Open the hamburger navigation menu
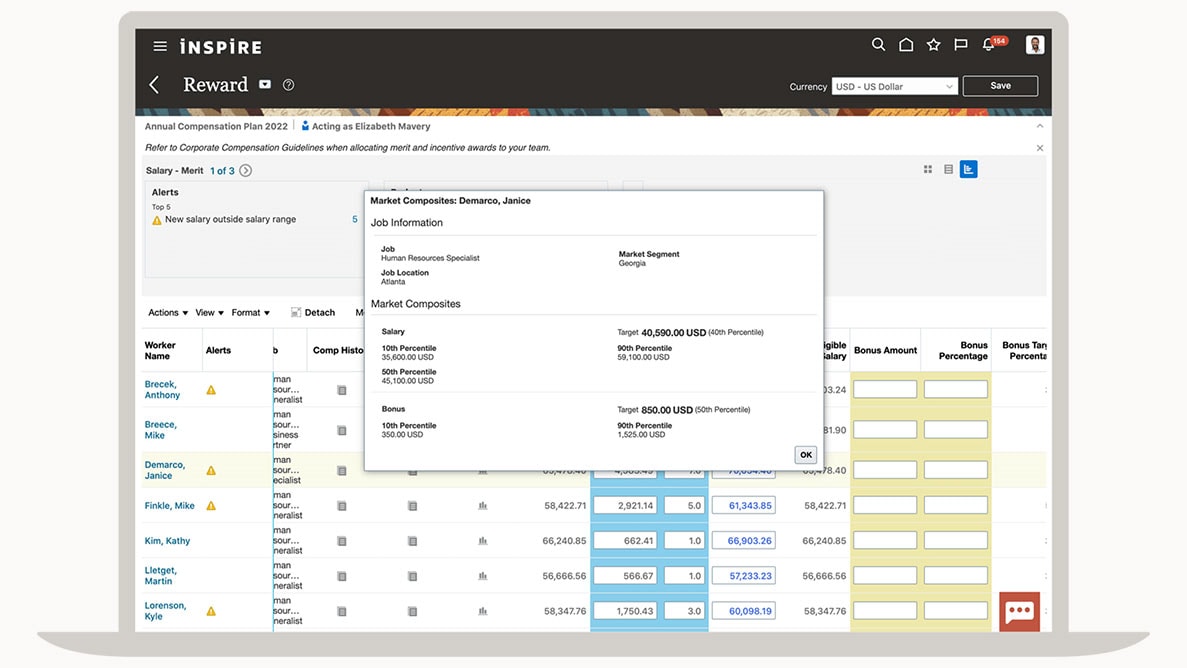 pos(160,46)
